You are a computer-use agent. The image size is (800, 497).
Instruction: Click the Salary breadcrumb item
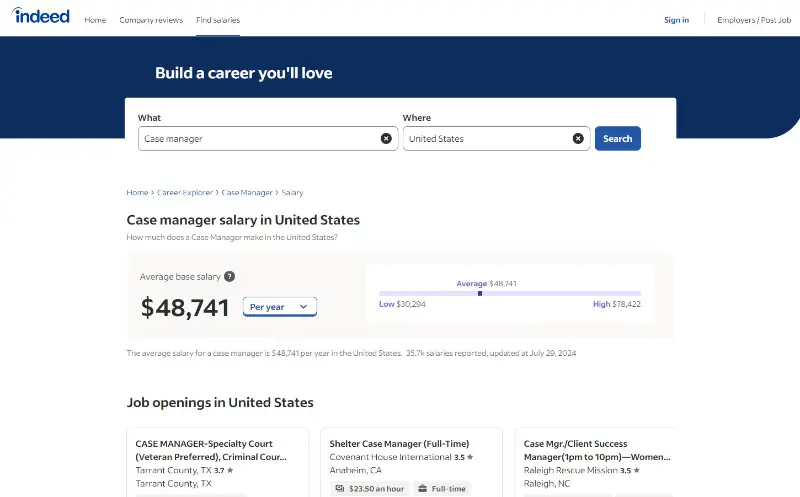pyautogui.click(x=292, y=192)
